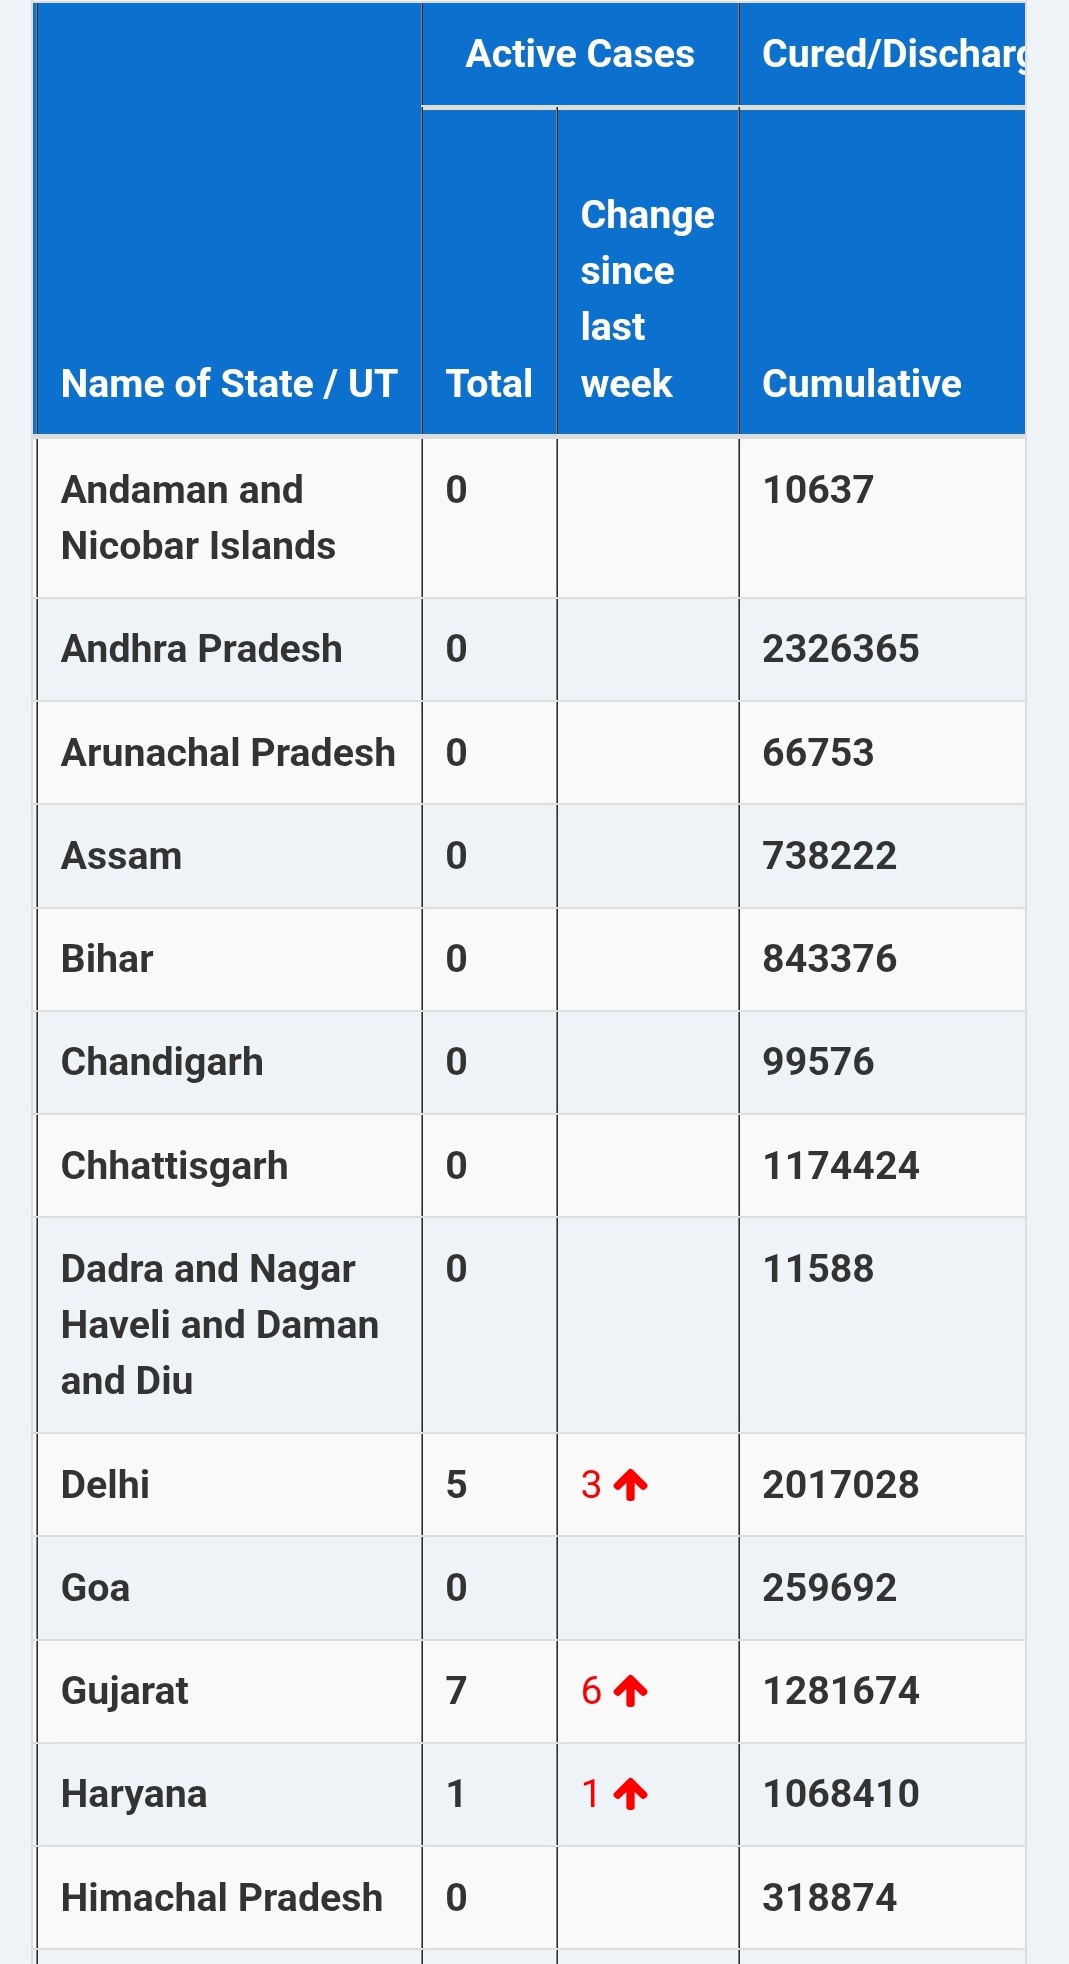Viewport: 1069px width, 1964px height.
Task: Click the Total column header
Action: [x=489, y=384]
